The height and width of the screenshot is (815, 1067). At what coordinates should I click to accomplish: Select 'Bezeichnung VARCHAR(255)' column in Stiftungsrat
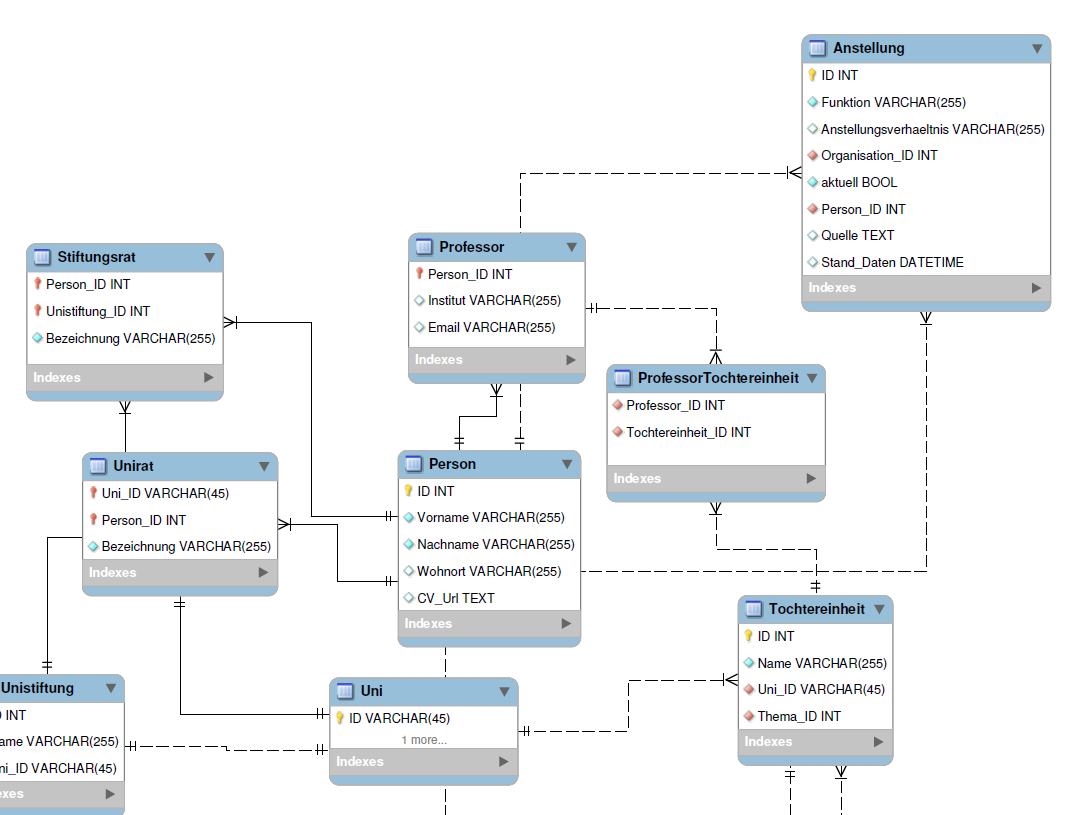[x=125, y=338]
